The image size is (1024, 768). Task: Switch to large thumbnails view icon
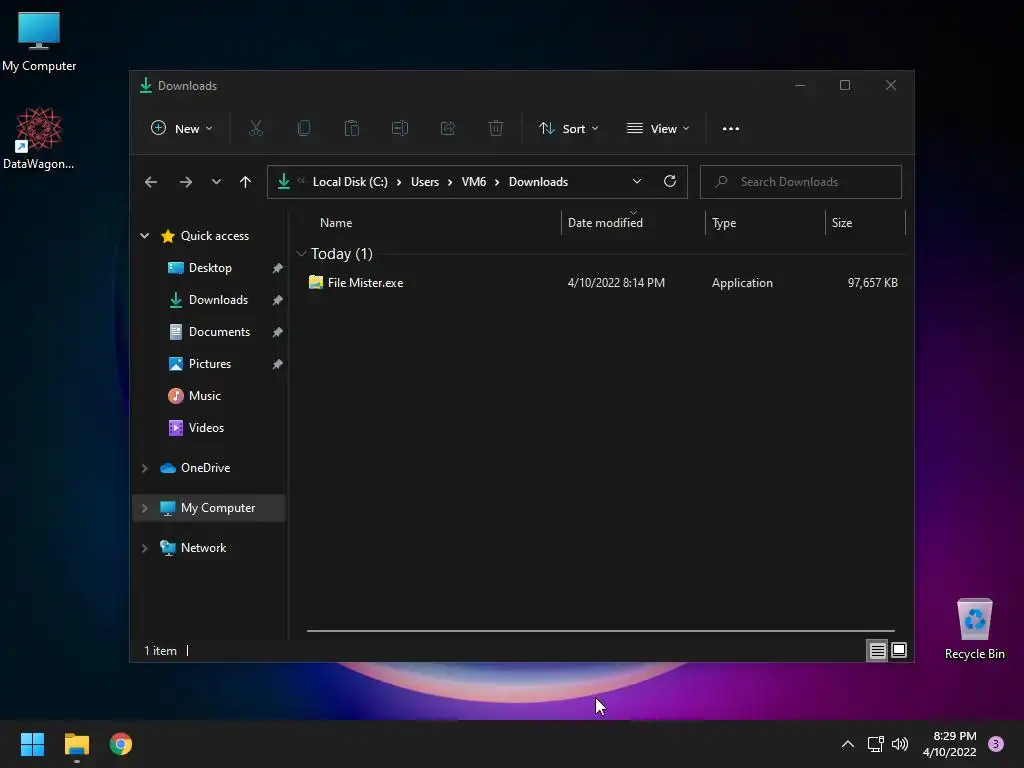click(x=899, y=650)
